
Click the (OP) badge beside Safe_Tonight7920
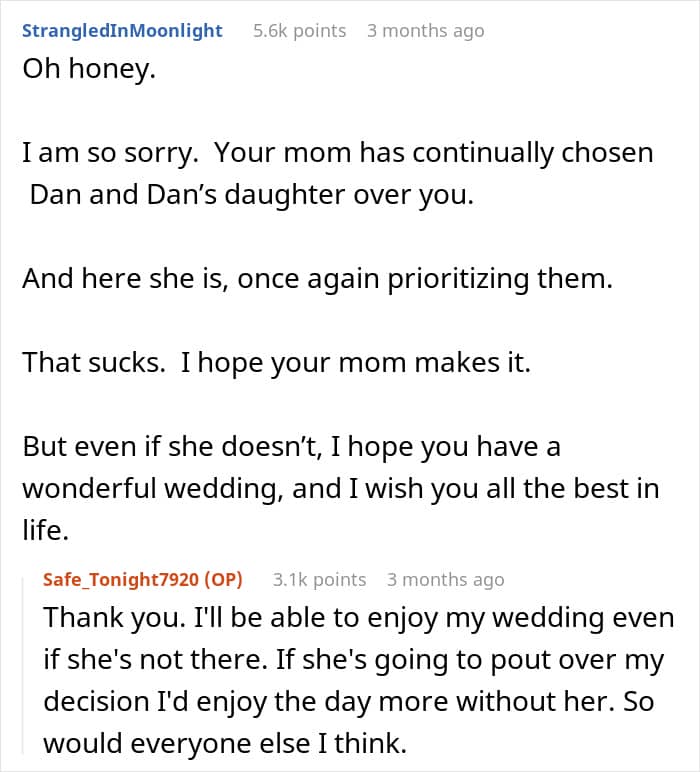click(x=223, y=580)
